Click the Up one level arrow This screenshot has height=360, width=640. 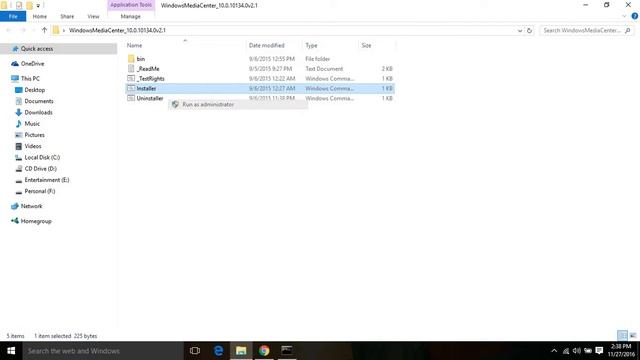tap(44, 30)
